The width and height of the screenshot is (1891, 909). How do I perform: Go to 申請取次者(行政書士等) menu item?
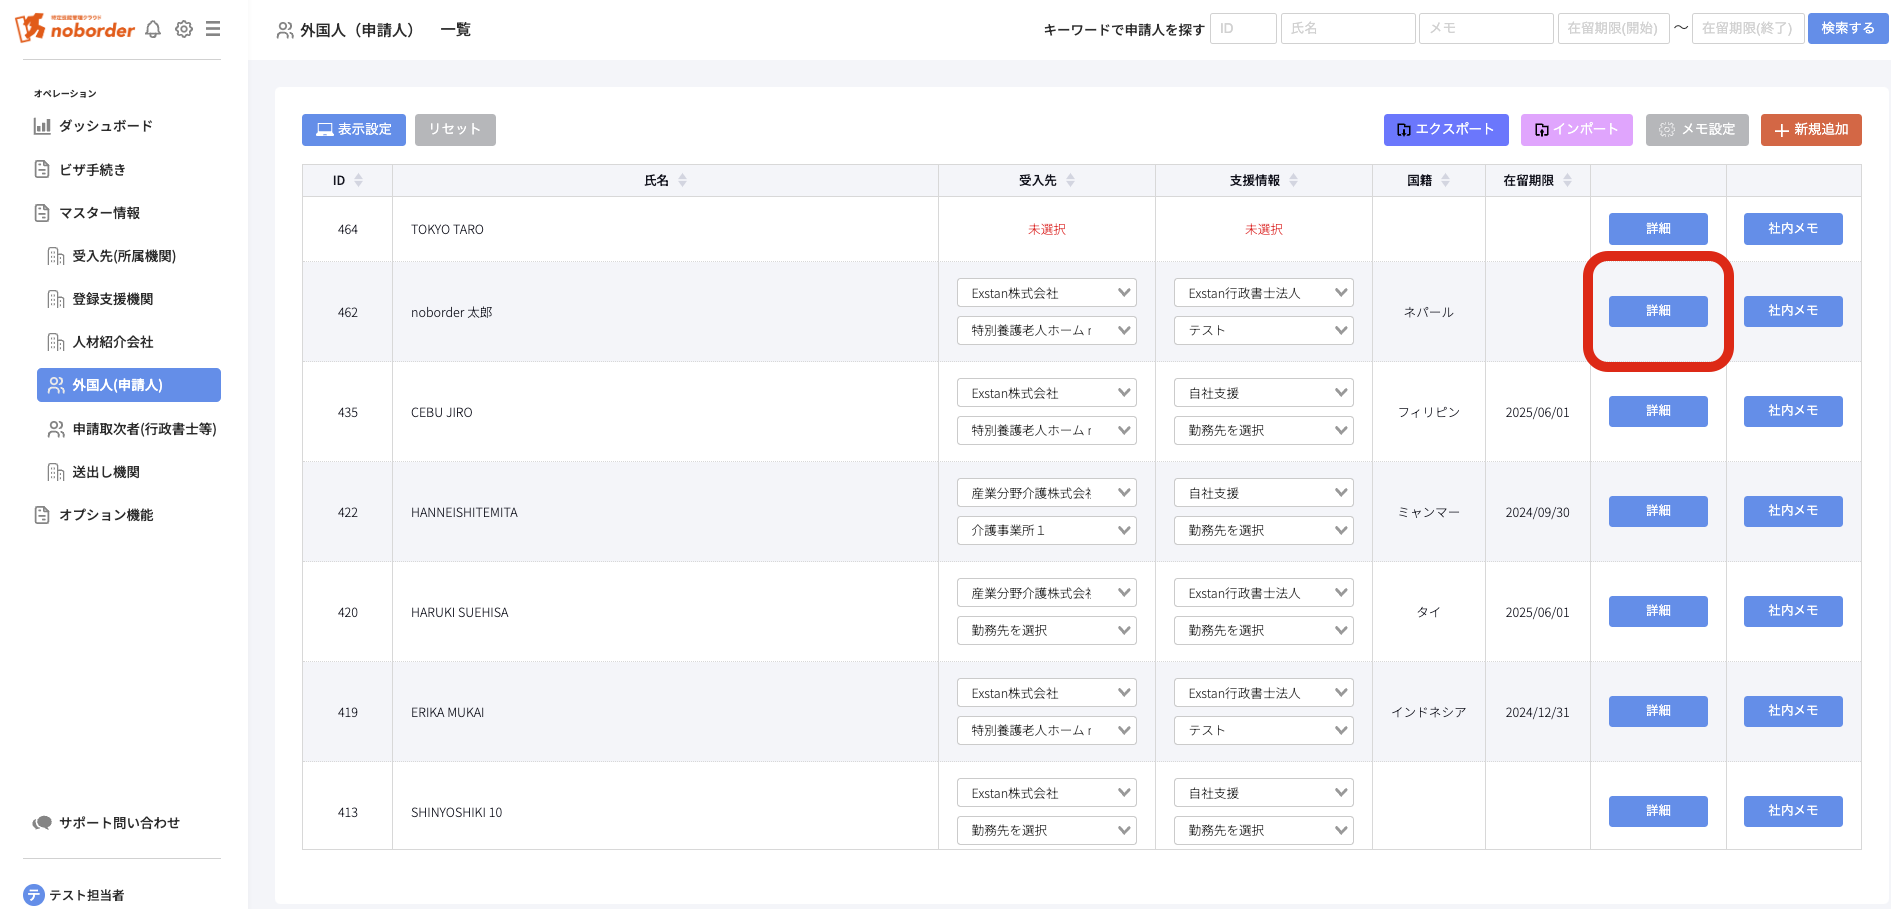(x=144, y=429)
